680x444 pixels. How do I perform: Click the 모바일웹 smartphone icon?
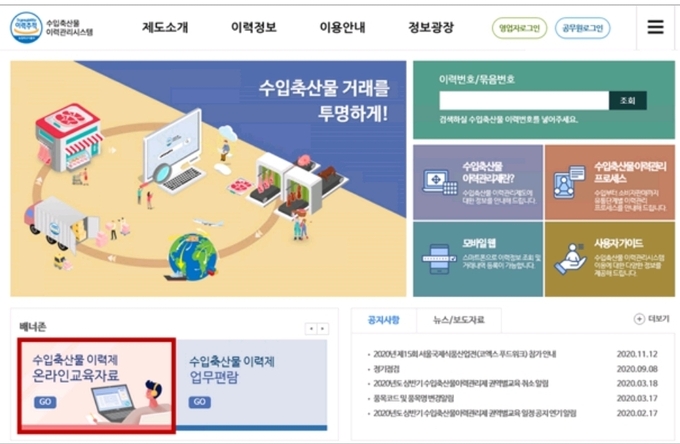tap(439, 259)
